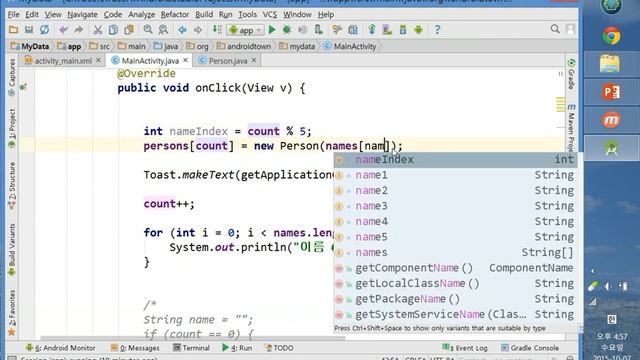
Task: Run the app with the green play icon
Action: pos(272,30)
